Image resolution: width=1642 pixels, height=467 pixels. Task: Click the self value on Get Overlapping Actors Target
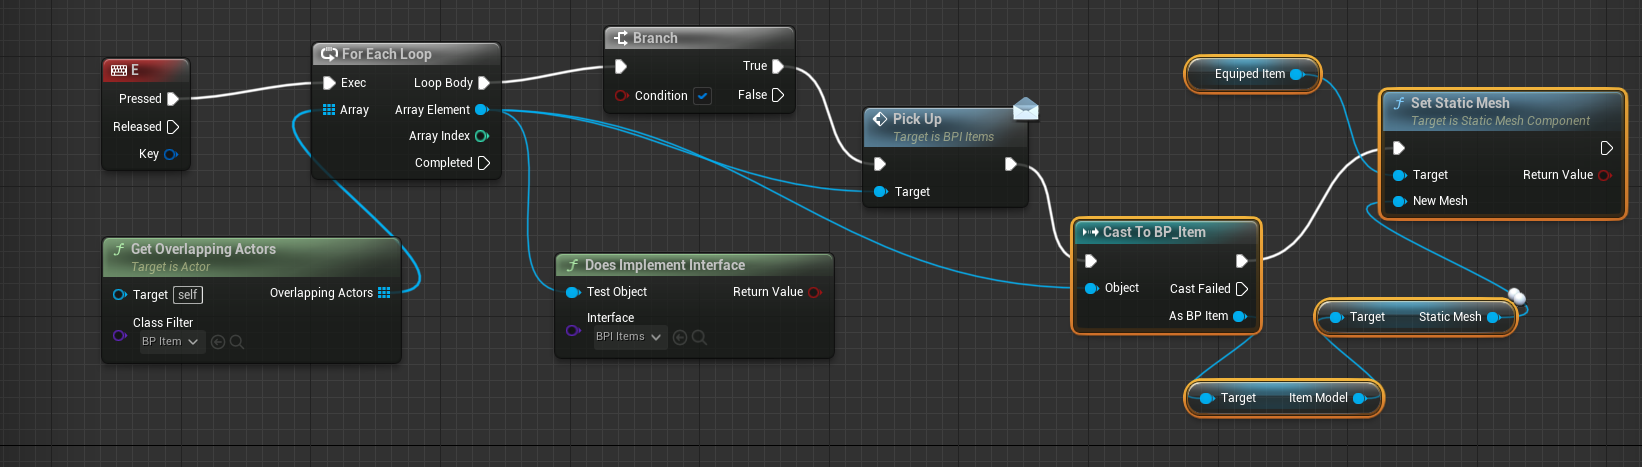[188, 295]
